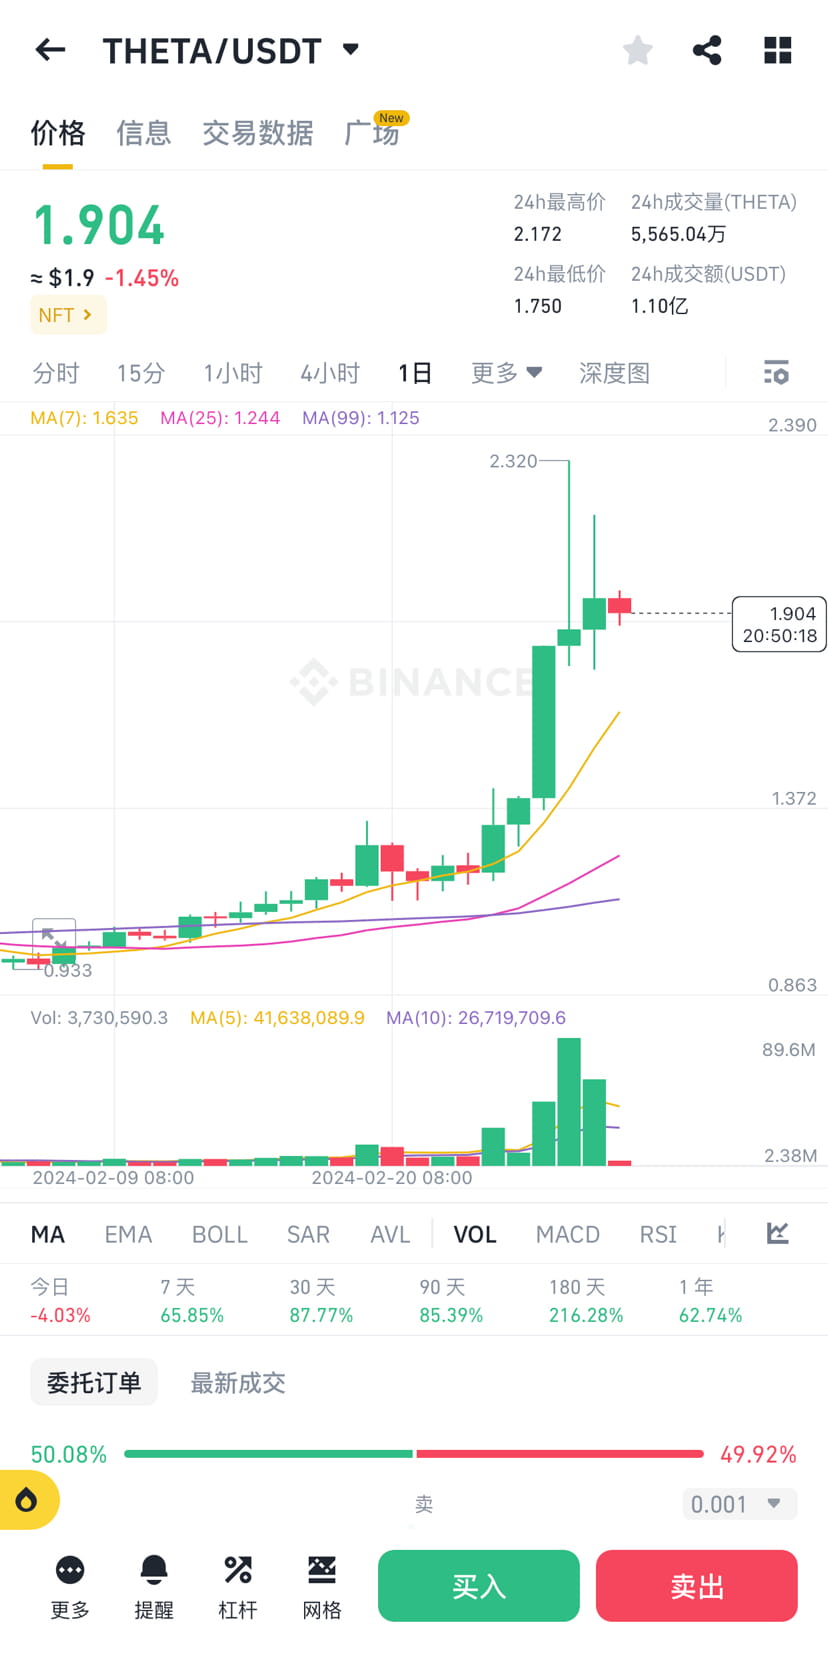Open the grid markets overview icon
828x1665 pixels.
(777, 49)
